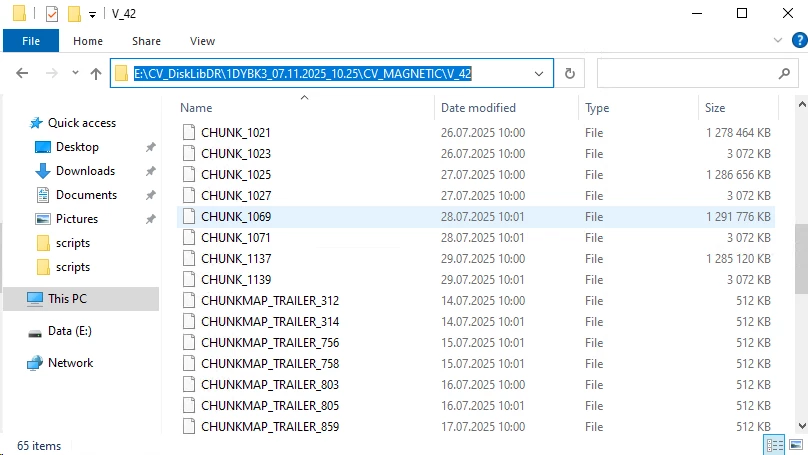808x455 pixels.
Task: Select the CHUNK_1023 file
Action: 475,154
